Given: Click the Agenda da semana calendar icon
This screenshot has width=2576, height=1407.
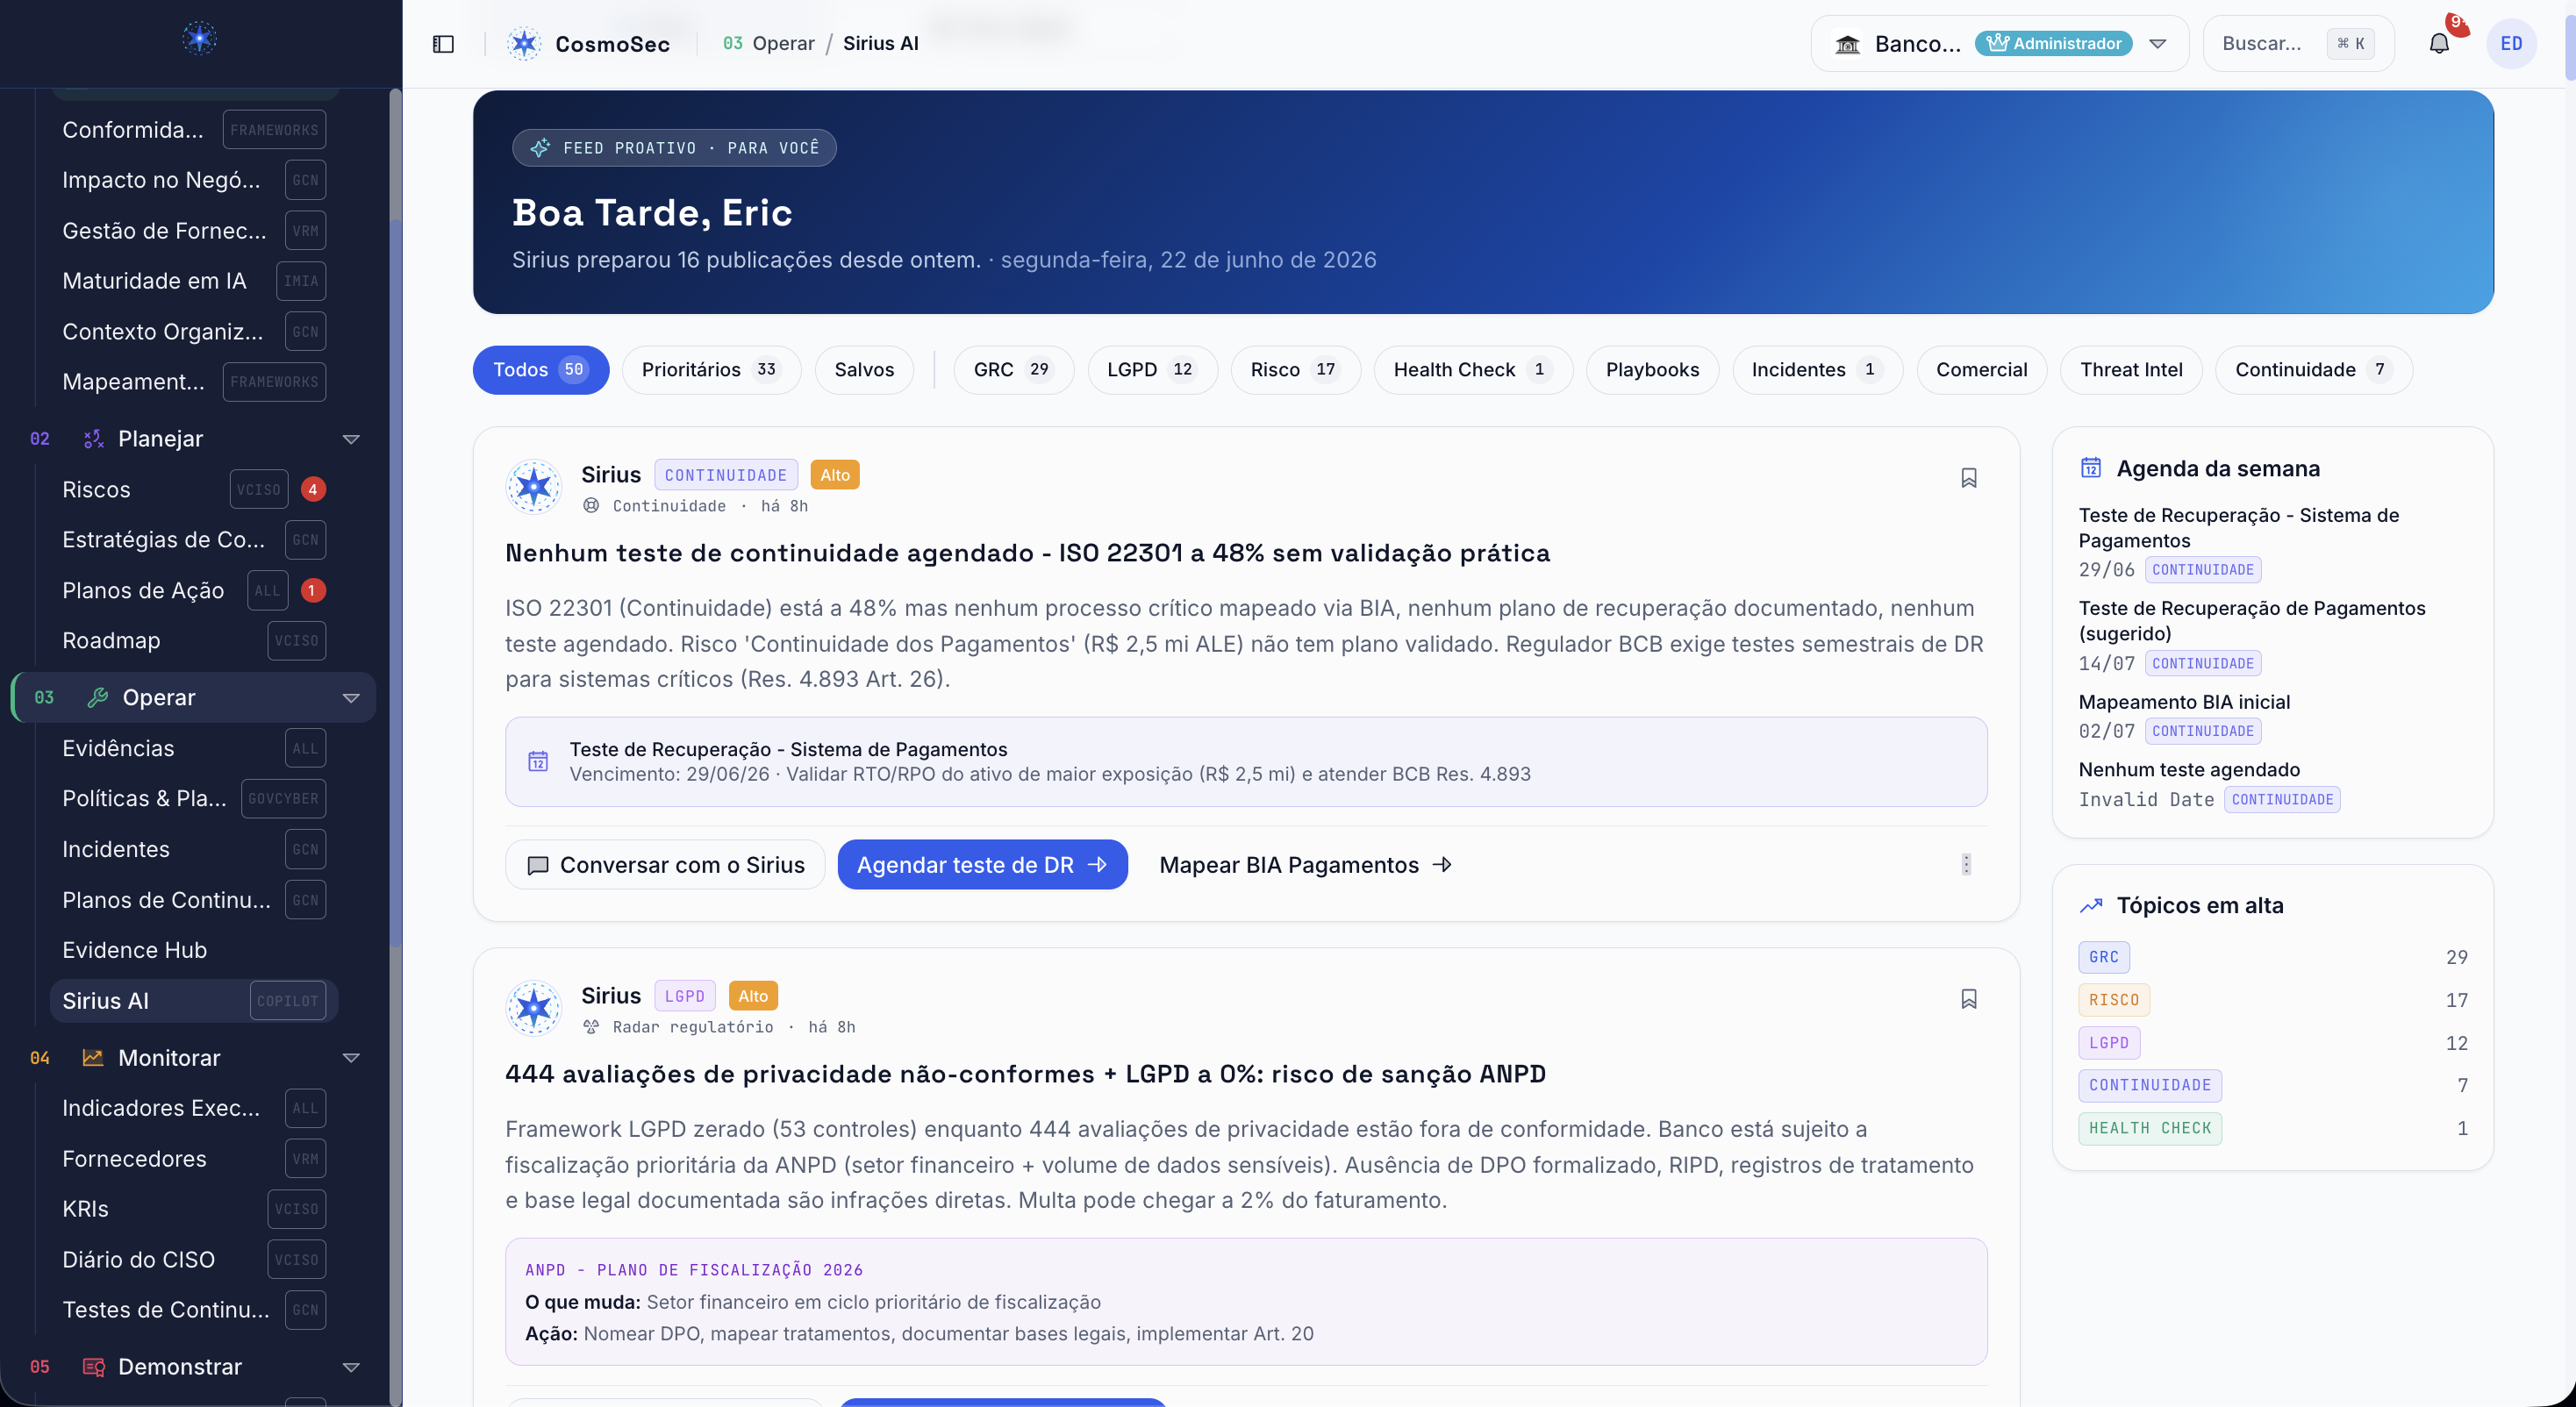Looking at the screenshot, I should [x=2091, y=468].
